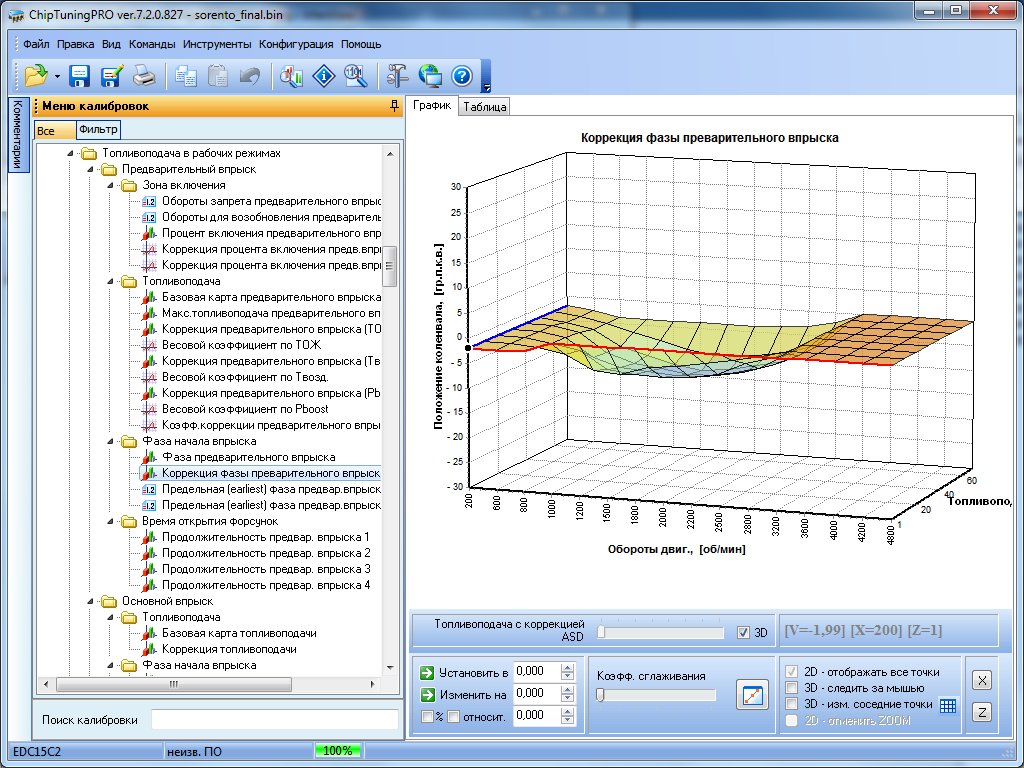The width and height of the screenshot is (1024, 768).
Task: Enable "3D - следить за мышью" checkbox
Action: (792, 688)
